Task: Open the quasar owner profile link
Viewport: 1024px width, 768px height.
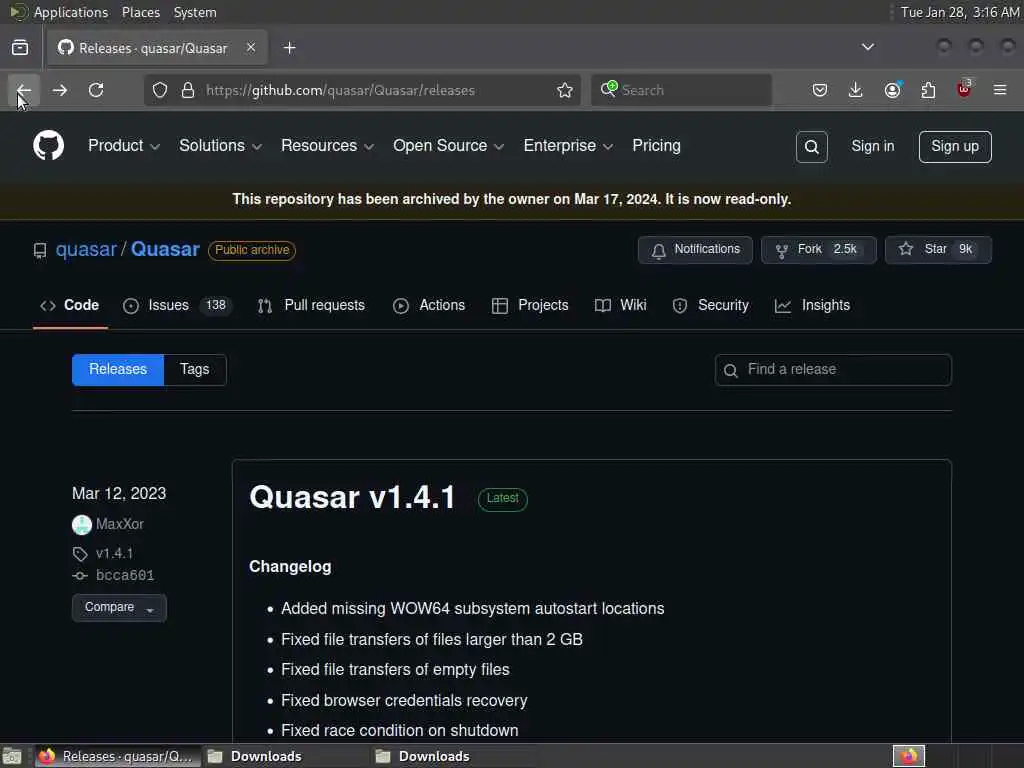Action: click(x=86, y=249)
